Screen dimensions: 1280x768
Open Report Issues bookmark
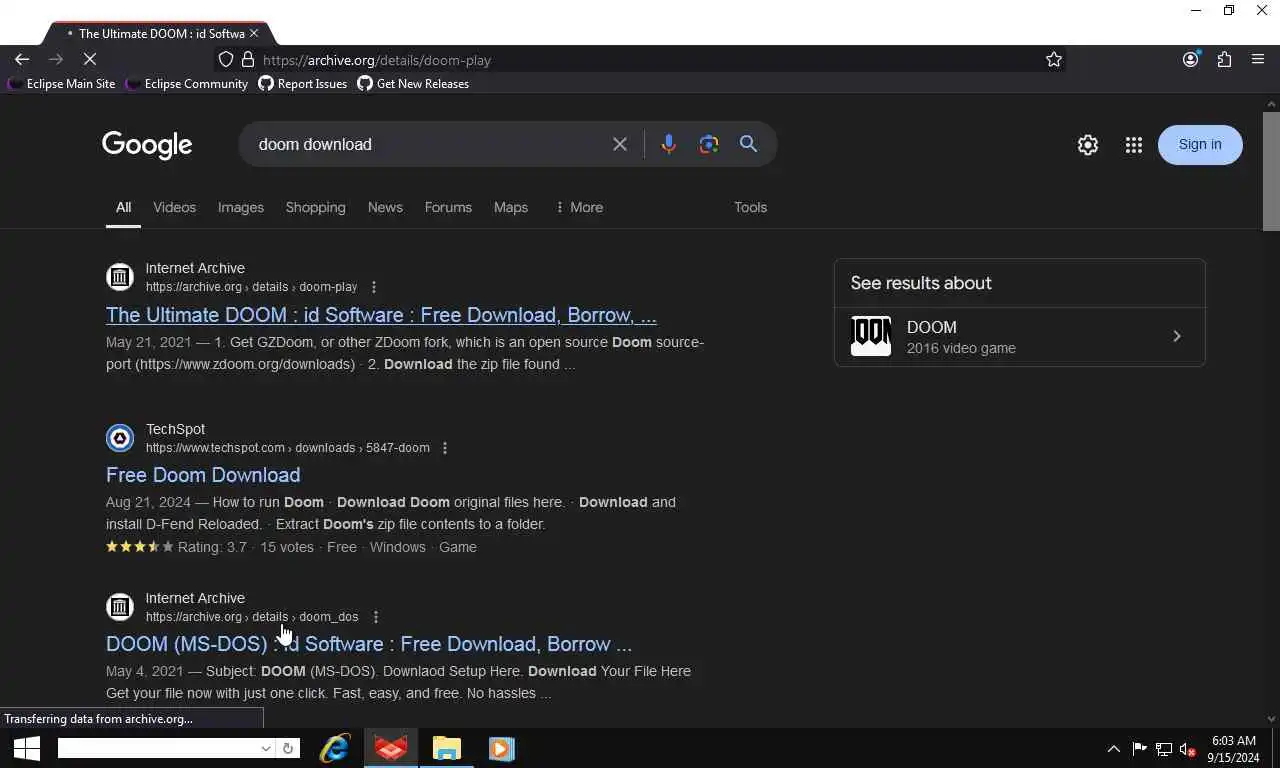pyautogui.click(x=303, y=84)
